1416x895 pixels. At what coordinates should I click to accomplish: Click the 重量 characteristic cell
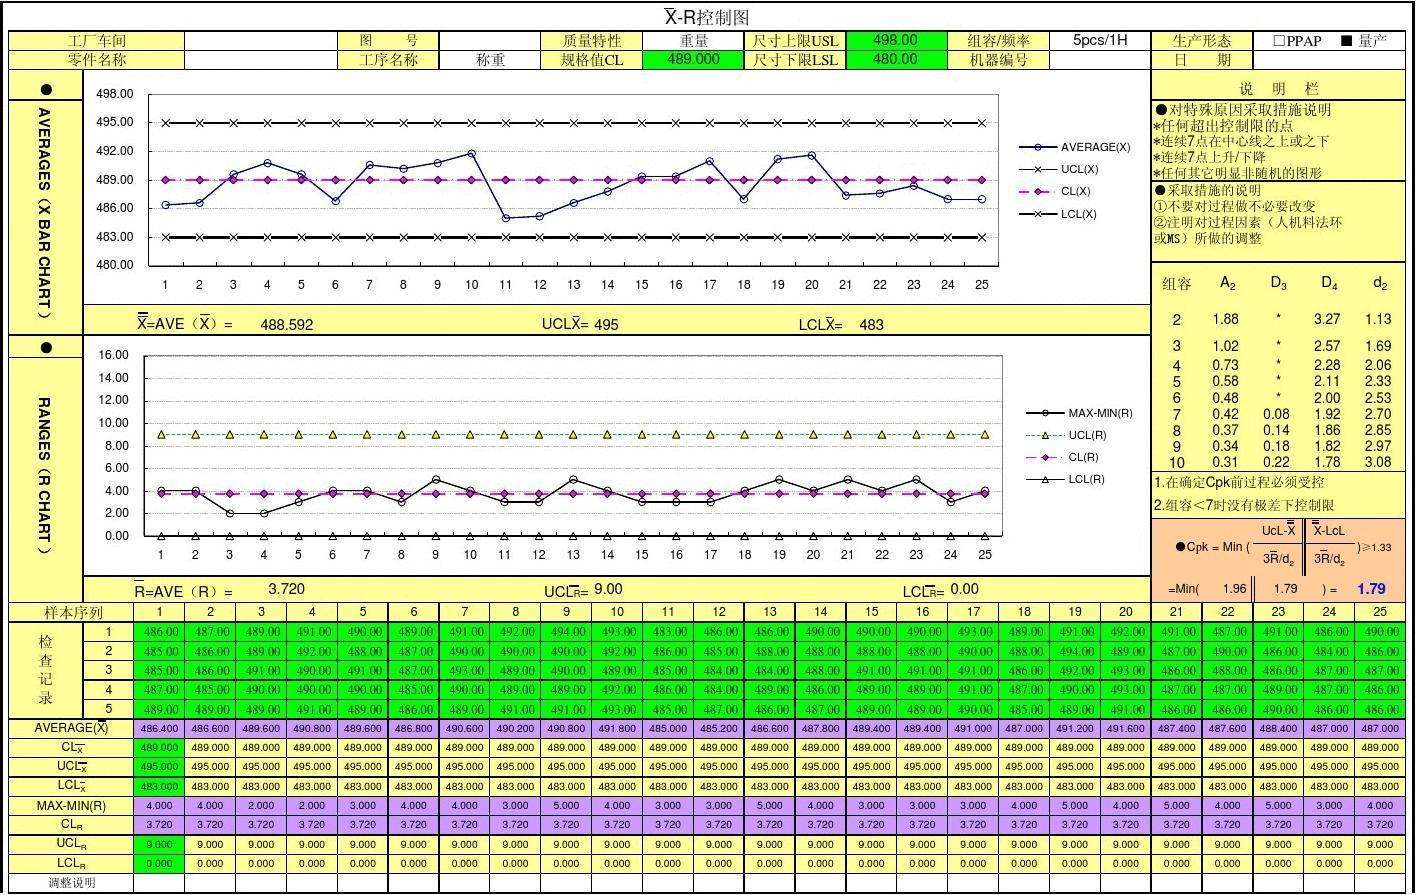pyautogui.click(x=694, y=41)
